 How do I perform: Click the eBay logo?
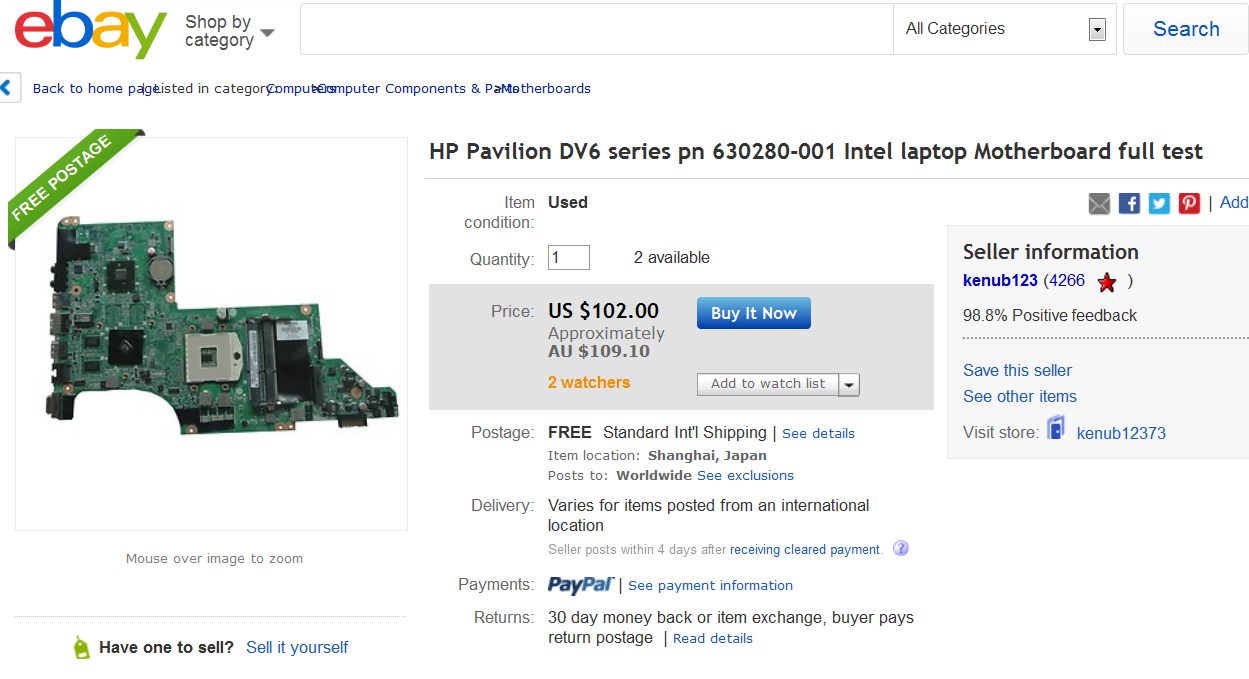coord(90,30)
